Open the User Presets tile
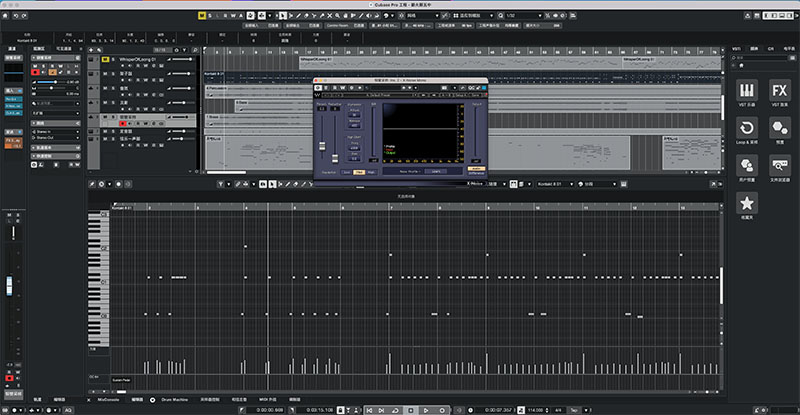800x415 pixels. (x=746, y=165)
